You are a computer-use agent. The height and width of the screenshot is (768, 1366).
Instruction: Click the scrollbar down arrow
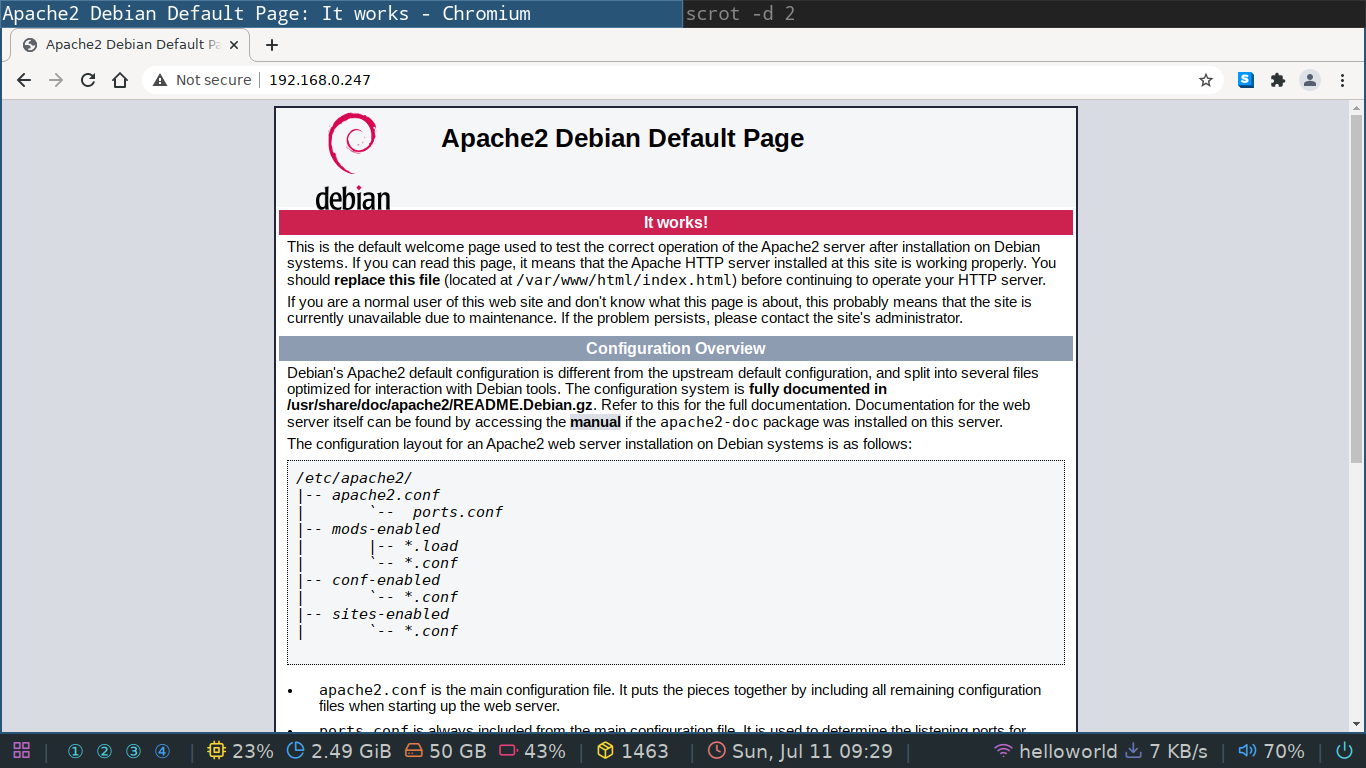1357,725
